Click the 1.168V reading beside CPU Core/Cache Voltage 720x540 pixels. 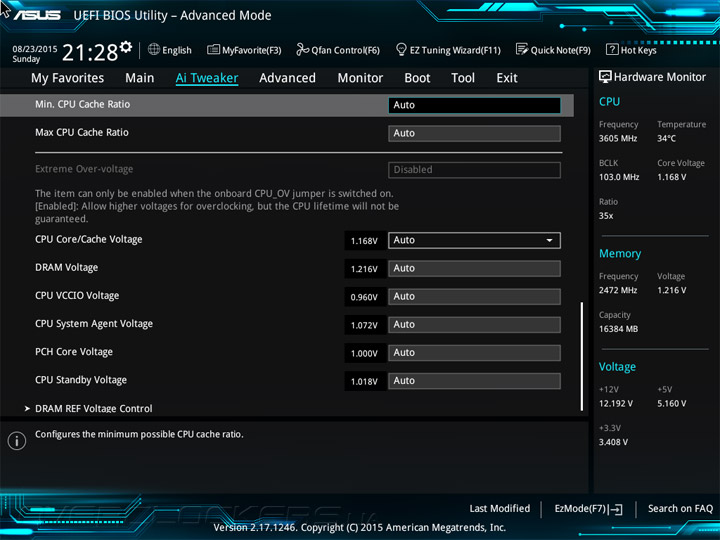point(364,241)
